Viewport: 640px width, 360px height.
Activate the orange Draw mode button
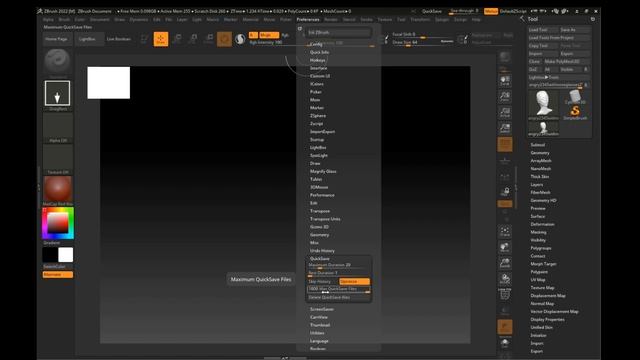(x=161, y=39)
